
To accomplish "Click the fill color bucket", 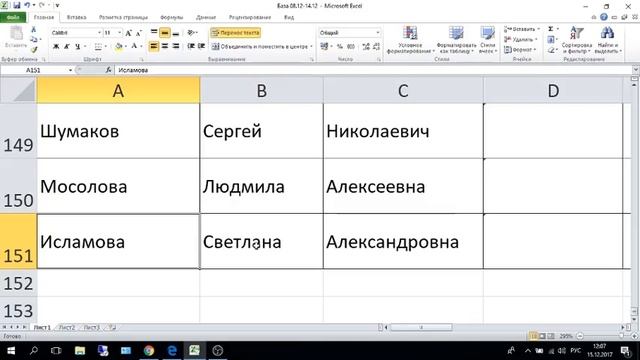I will [x=118, y=47].
